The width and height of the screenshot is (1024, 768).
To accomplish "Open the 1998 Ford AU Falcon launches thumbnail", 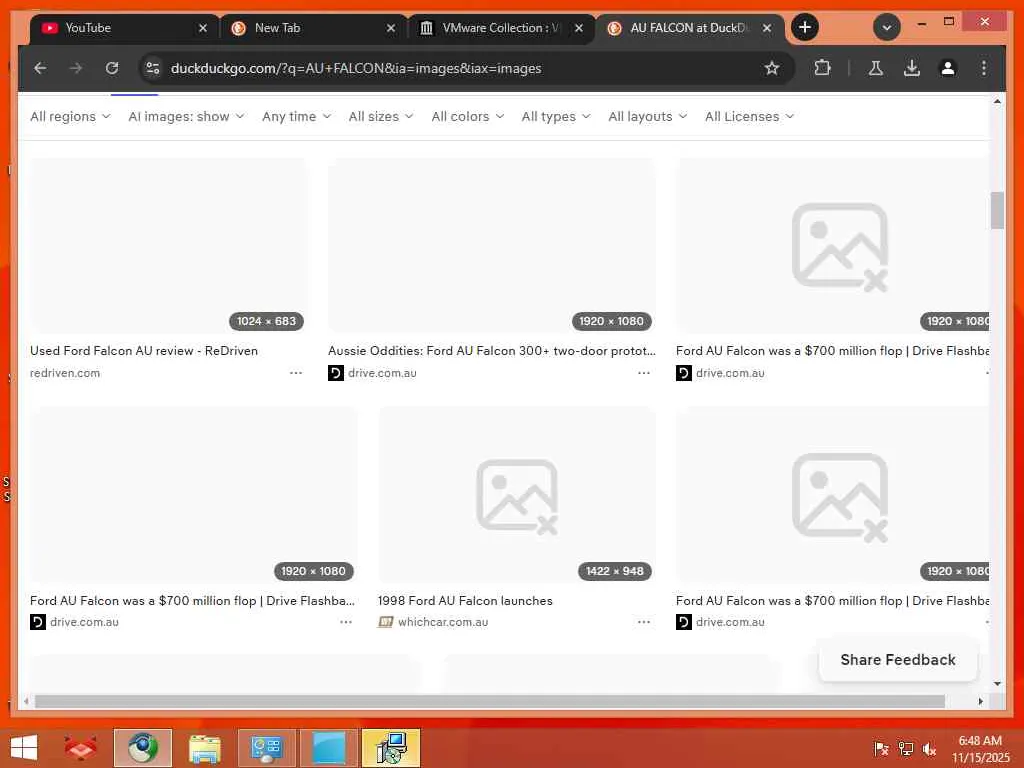I will click(517, 495).
